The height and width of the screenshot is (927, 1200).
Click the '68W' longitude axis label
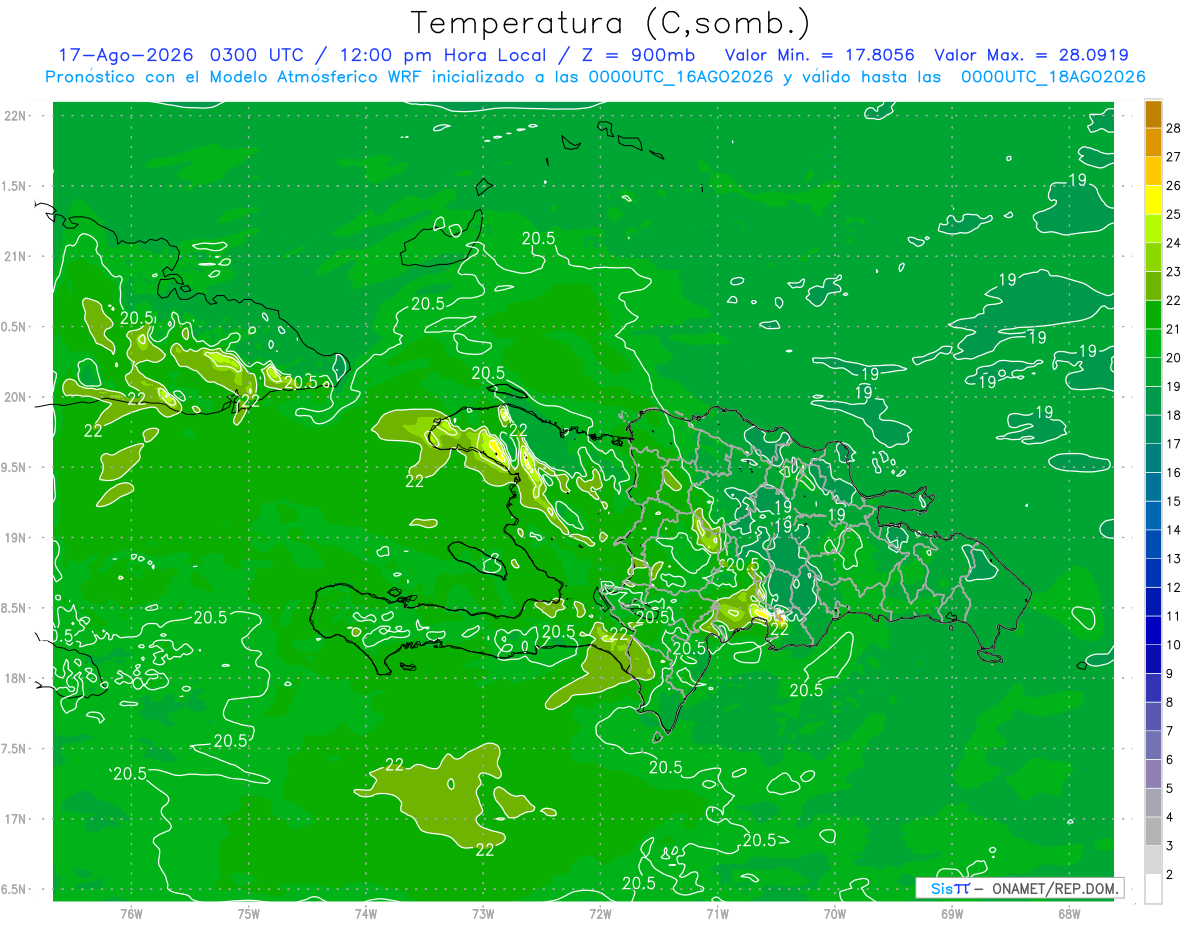pyautogui.click(x=1069, y=913)
